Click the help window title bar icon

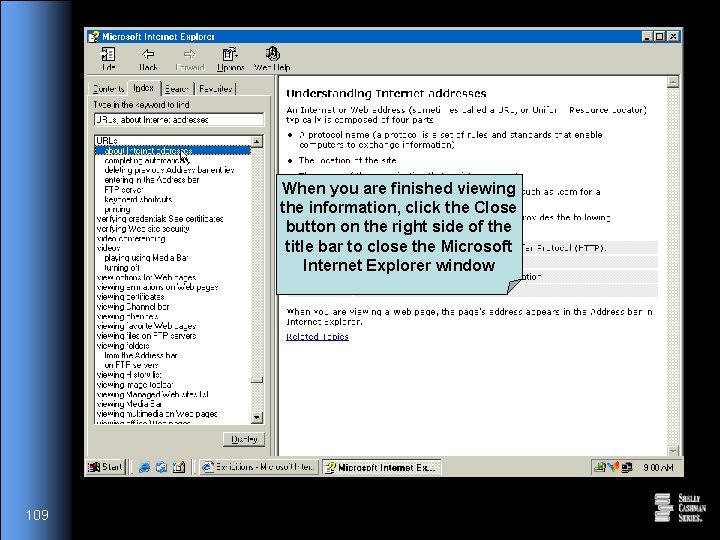pos(94,37)
